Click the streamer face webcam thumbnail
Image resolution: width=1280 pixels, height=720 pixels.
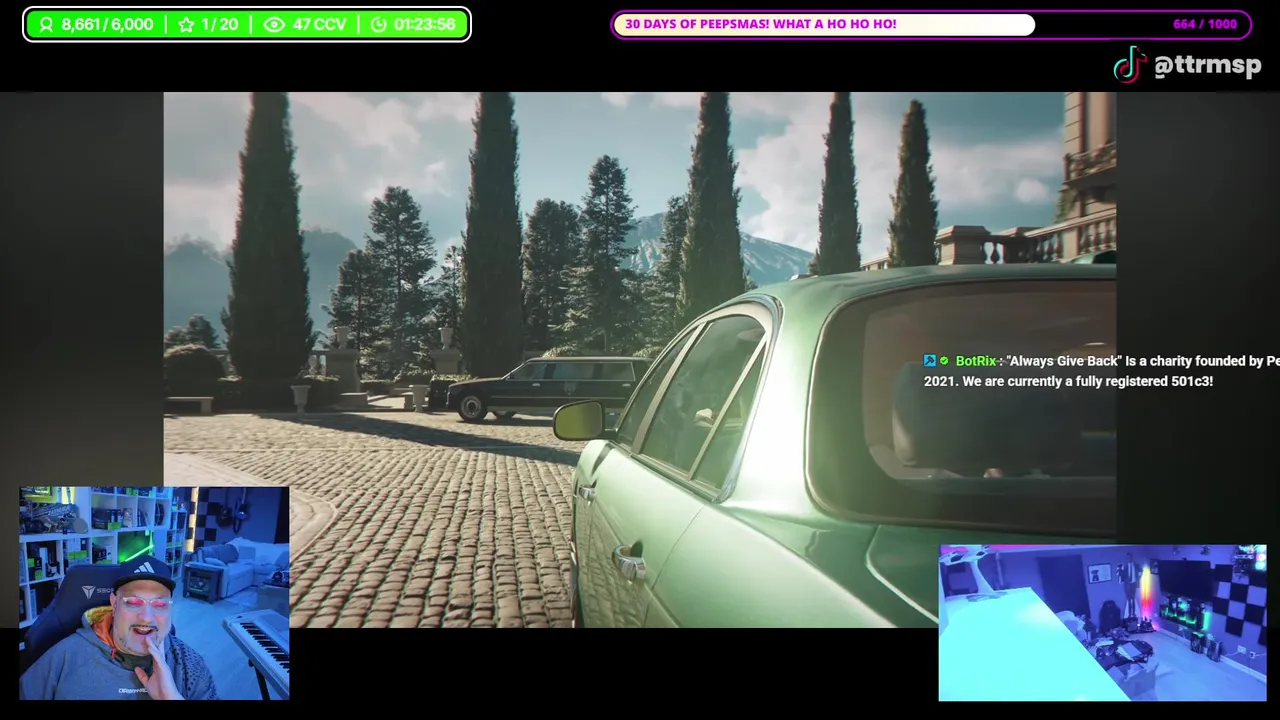point(154,593)
